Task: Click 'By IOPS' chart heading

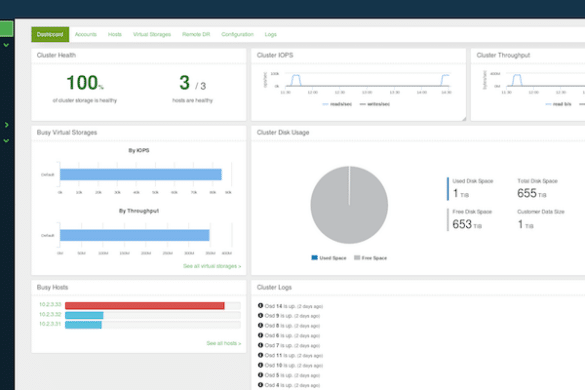Action: 139,150
